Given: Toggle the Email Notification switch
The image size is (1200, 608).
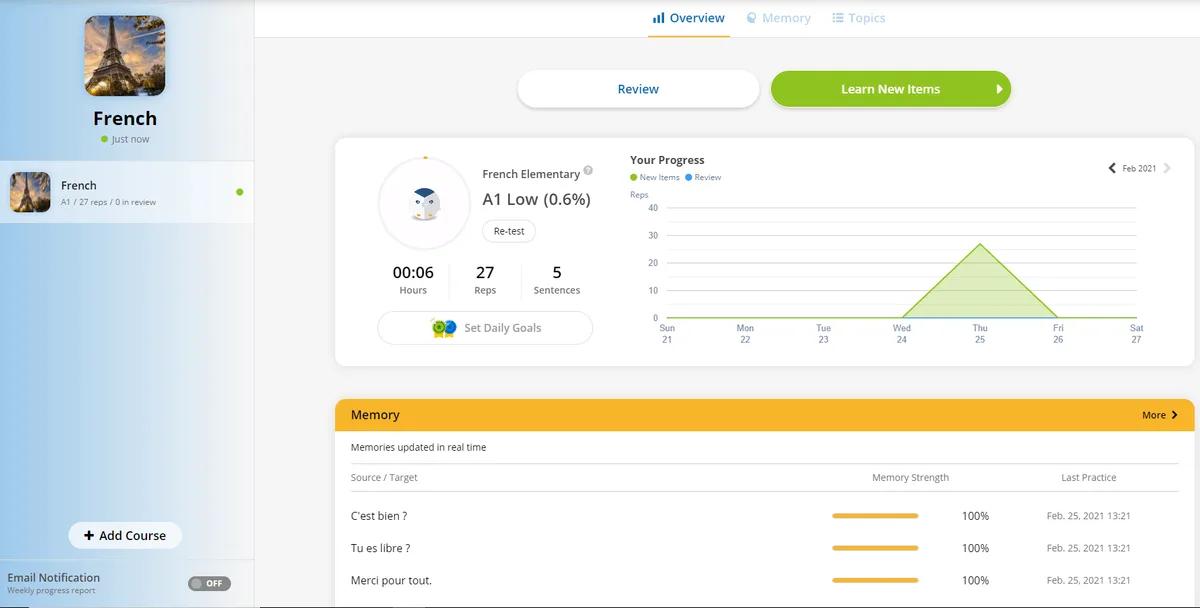Looking at the screenshot, I should (209, 583).
